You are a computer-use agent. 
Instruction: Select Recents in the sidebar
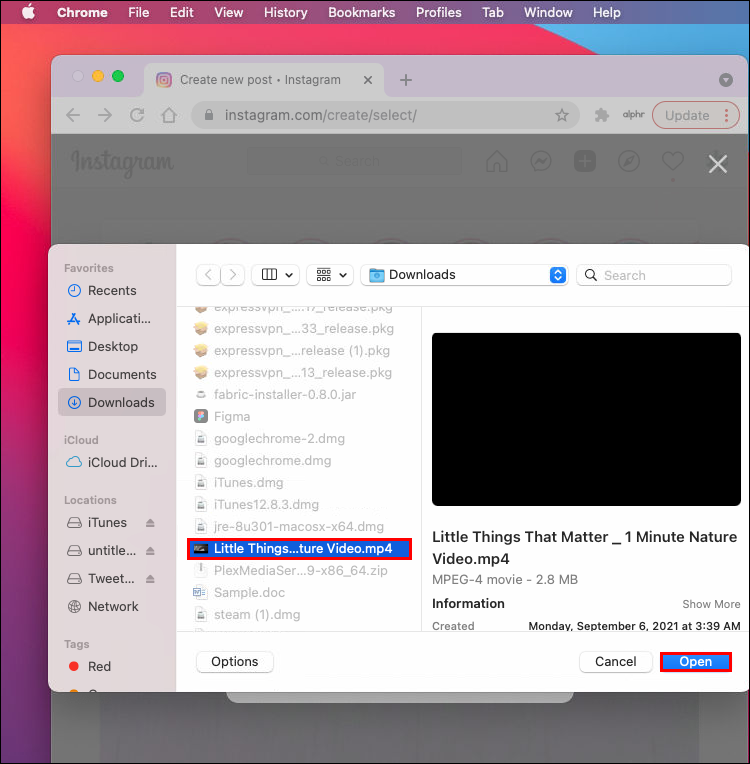(x=112, y=291)
